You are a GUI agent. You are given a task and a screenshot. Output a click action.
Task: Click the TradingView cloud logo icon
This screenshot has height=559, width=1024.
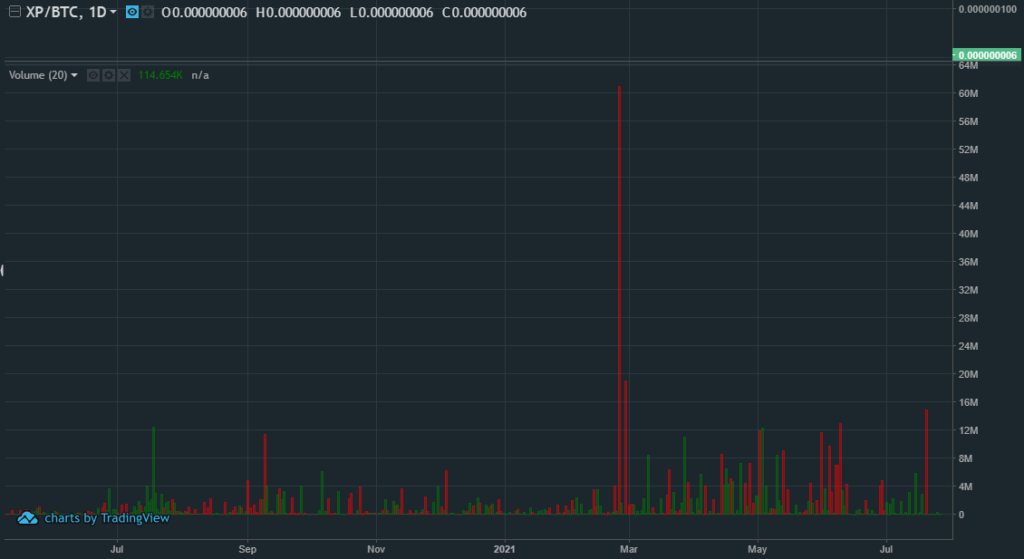[x=27, y=519]
